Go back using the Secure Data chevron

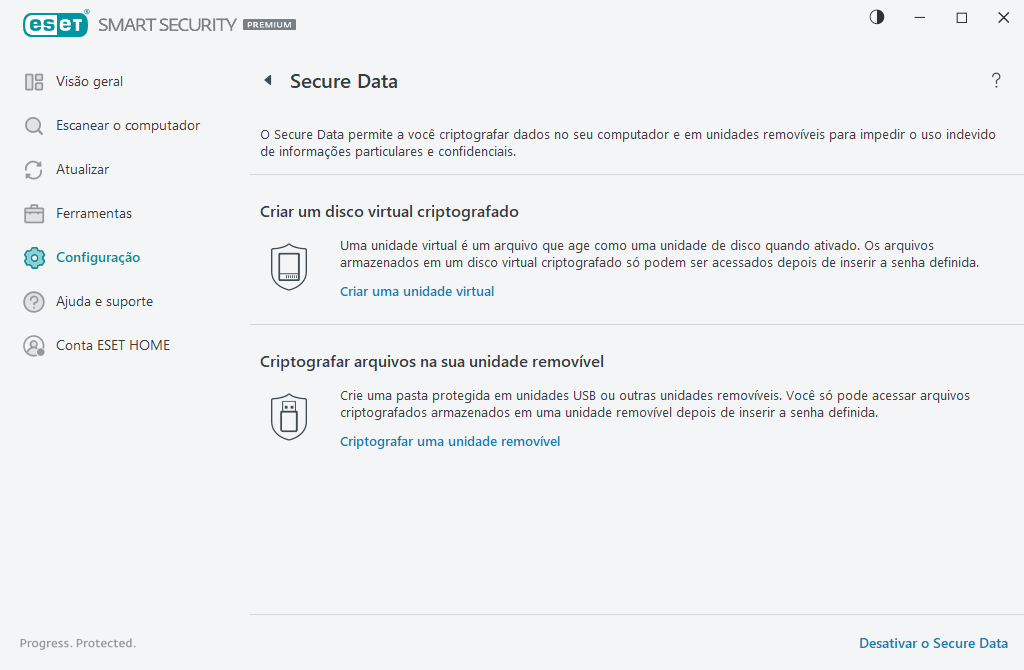tap(268, 80)
